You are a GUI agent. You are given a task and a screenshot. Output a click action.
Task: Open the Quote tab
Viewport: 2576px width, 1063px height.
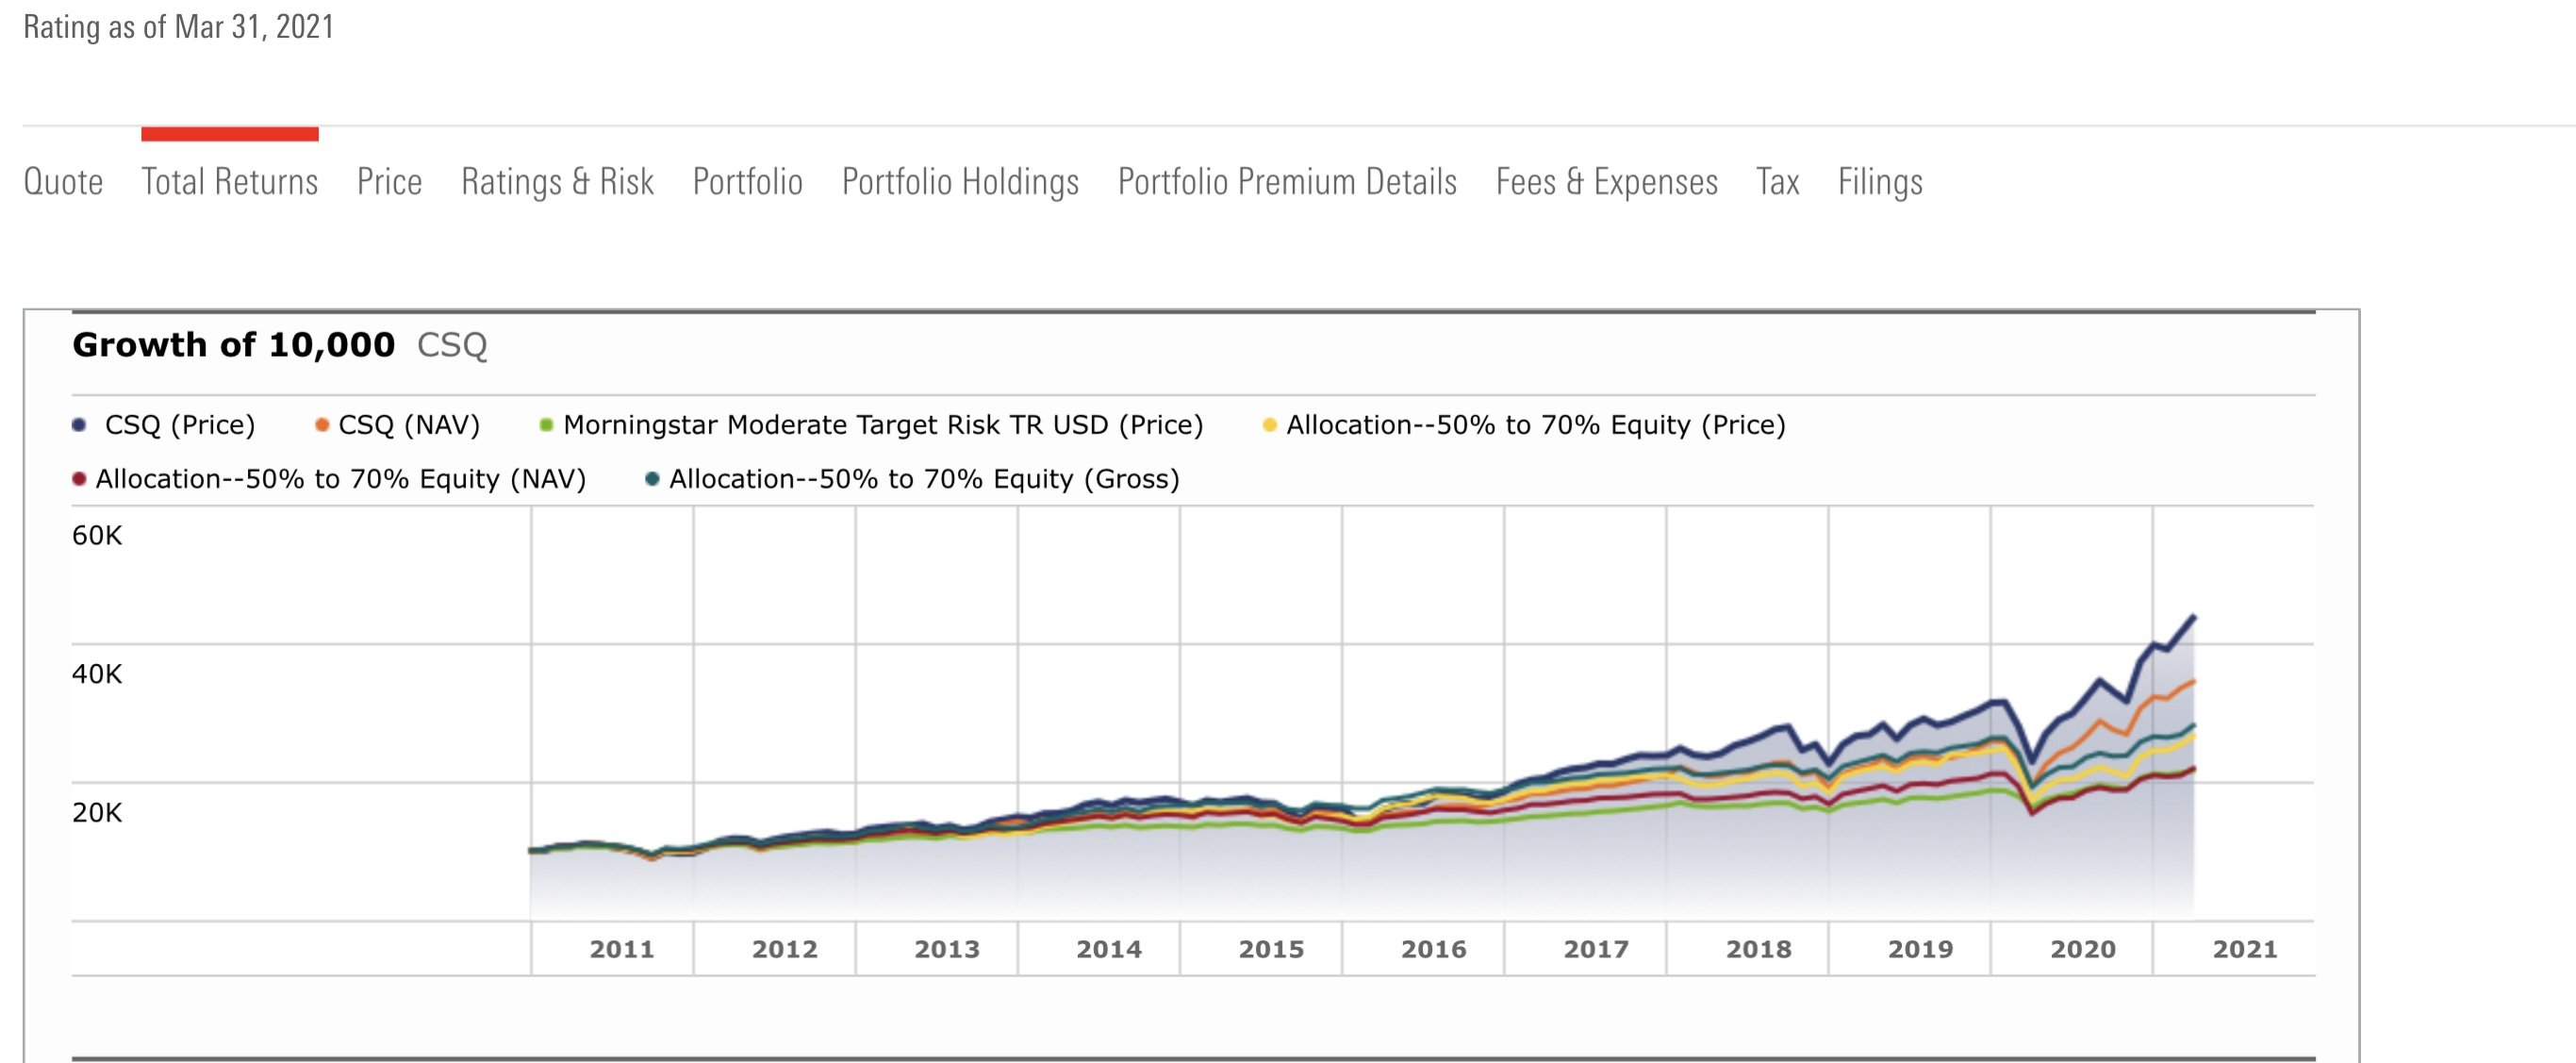63,182
